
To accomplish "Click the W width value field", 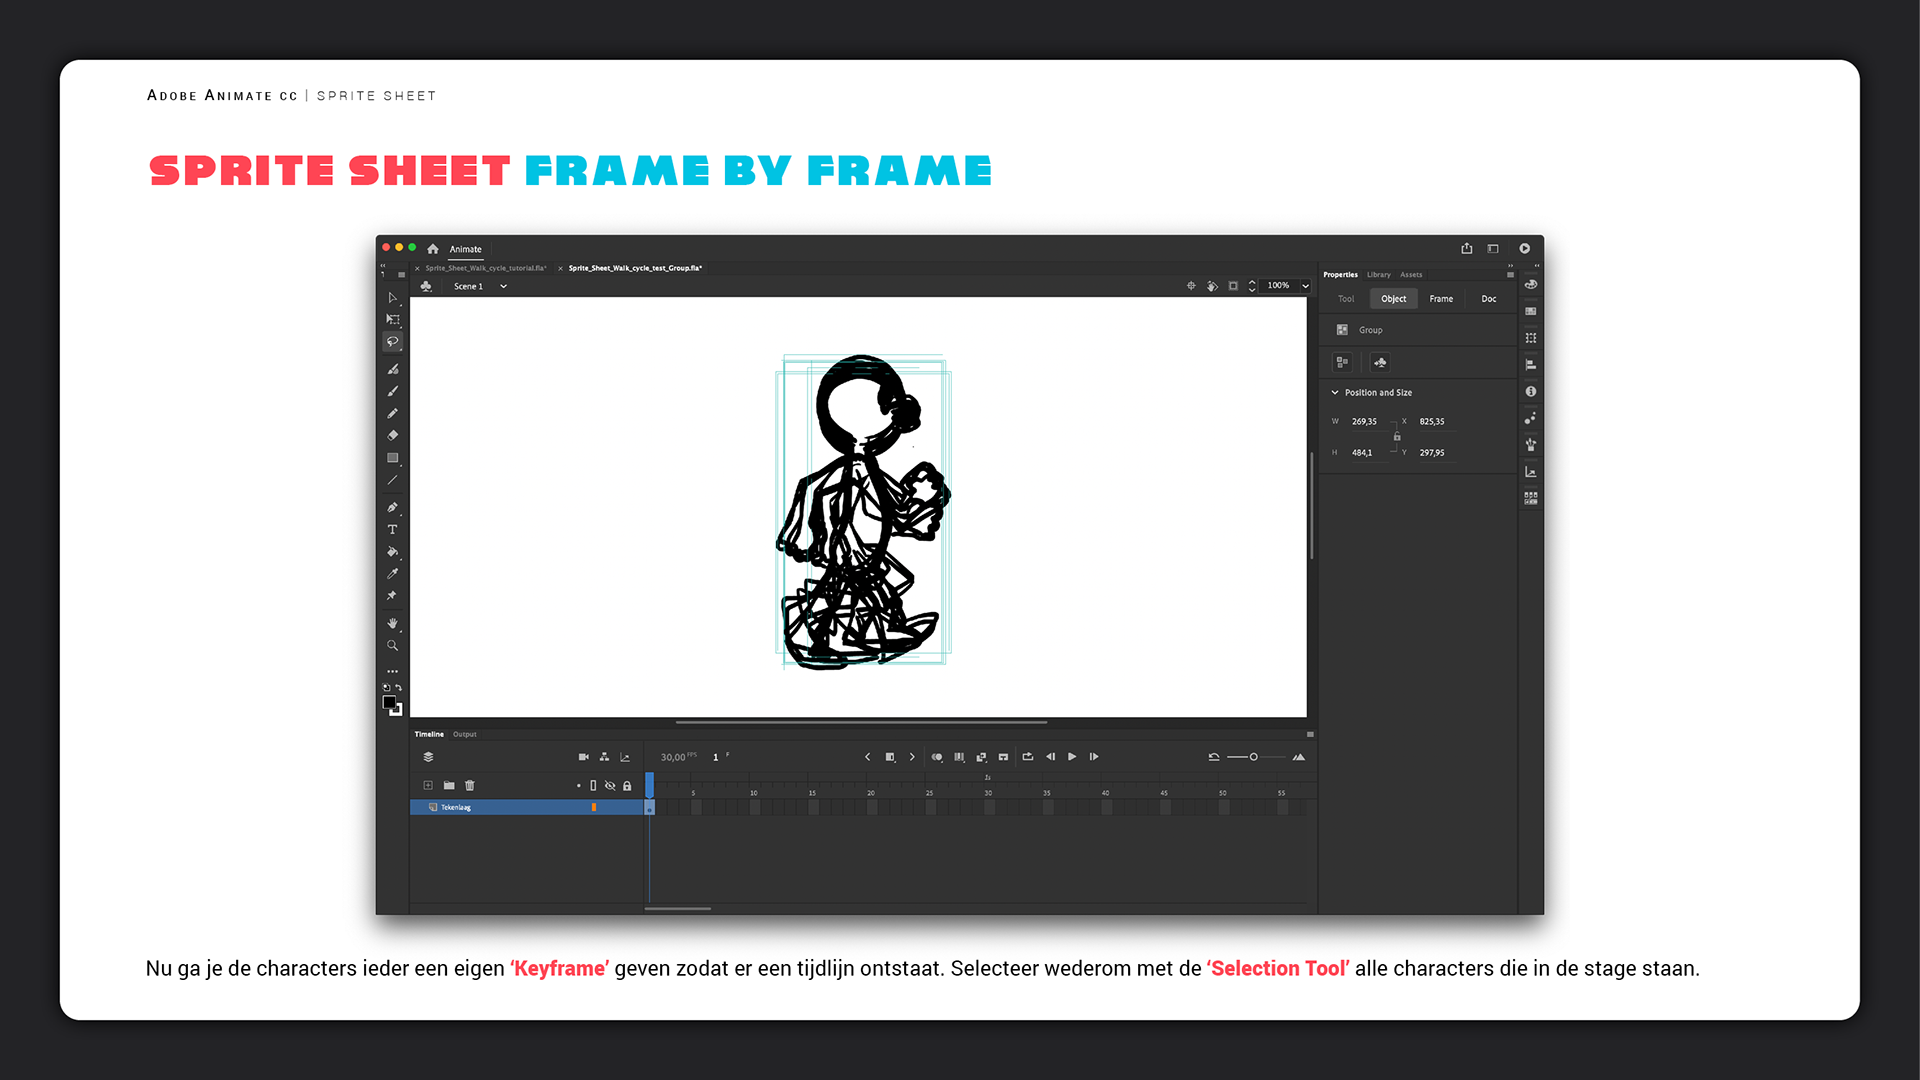I will (1364, 422).
